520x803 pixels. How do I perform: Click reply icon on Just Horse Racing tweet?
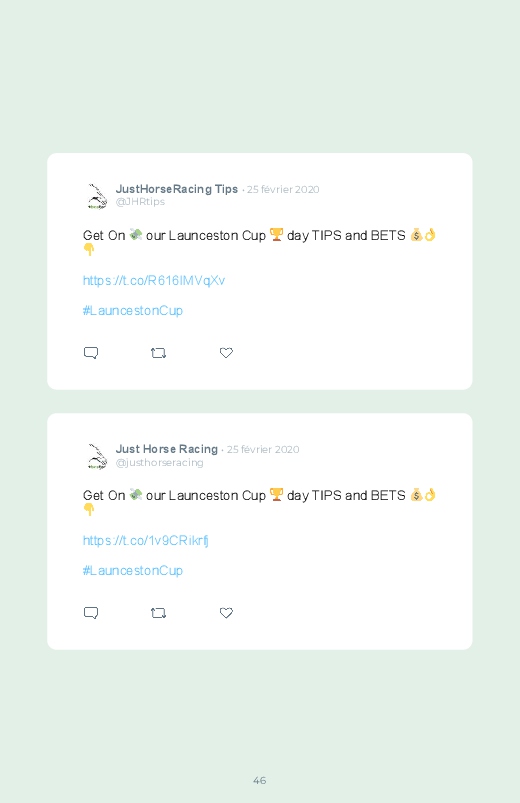pyautogui.click(x=91, y=613)
